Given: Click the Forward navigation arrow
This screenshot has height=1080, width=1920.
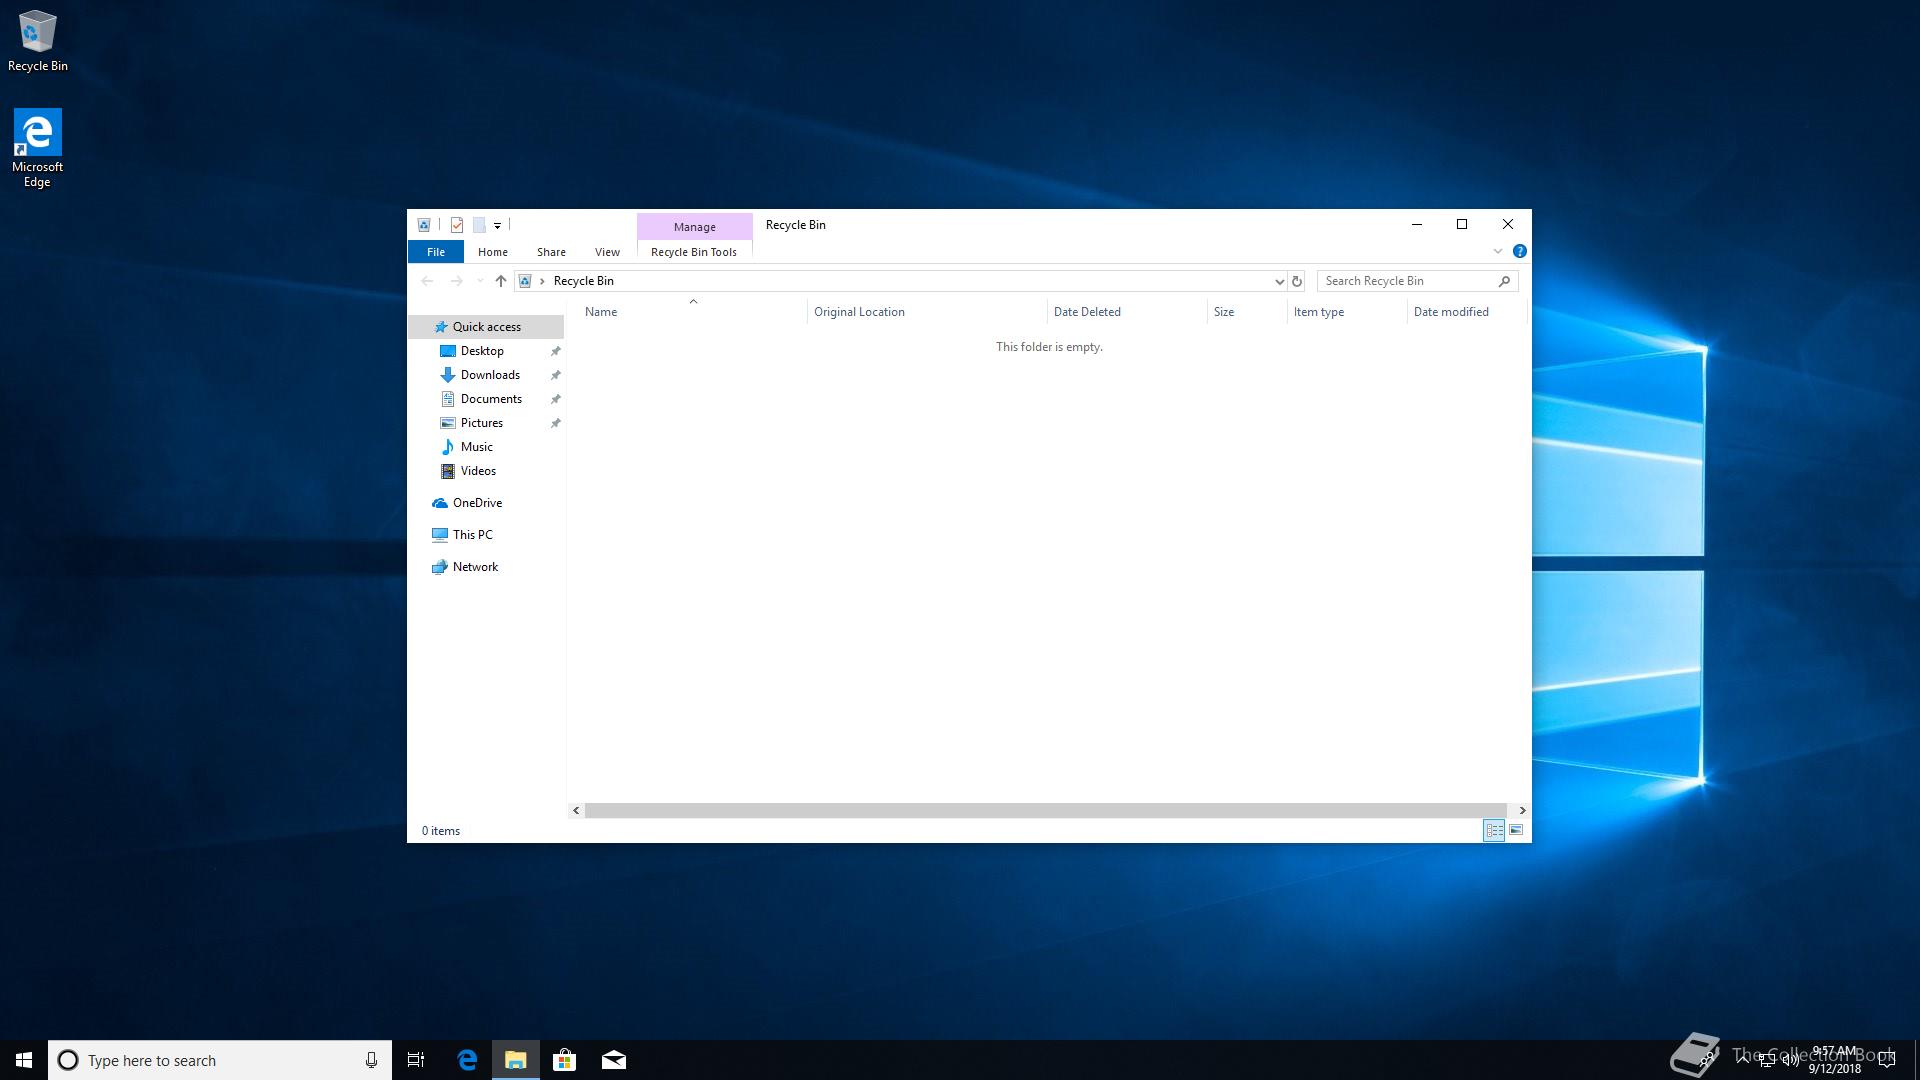Looking at the screenshot, I should pos(457,281).
